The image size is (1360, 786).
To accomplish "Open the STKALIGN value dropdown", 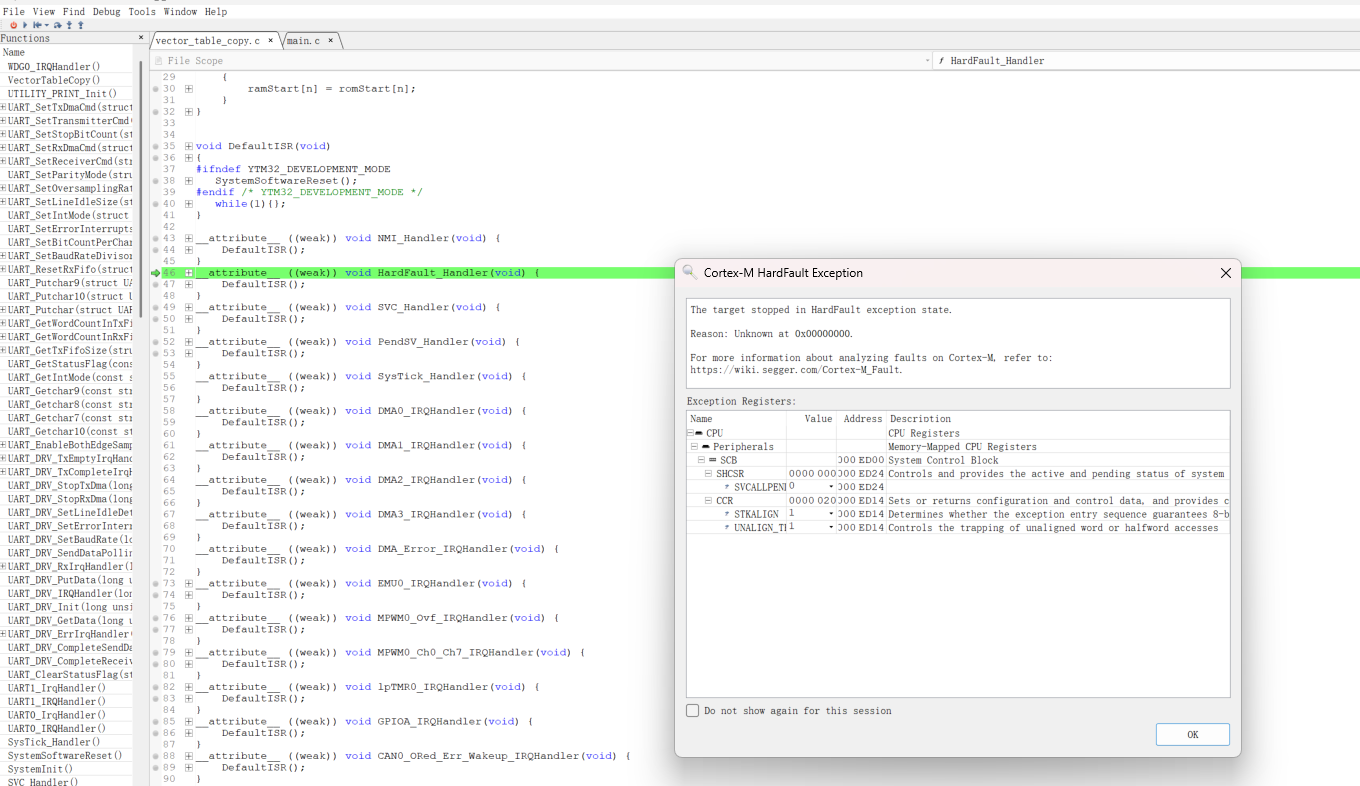I will [831, 514].
